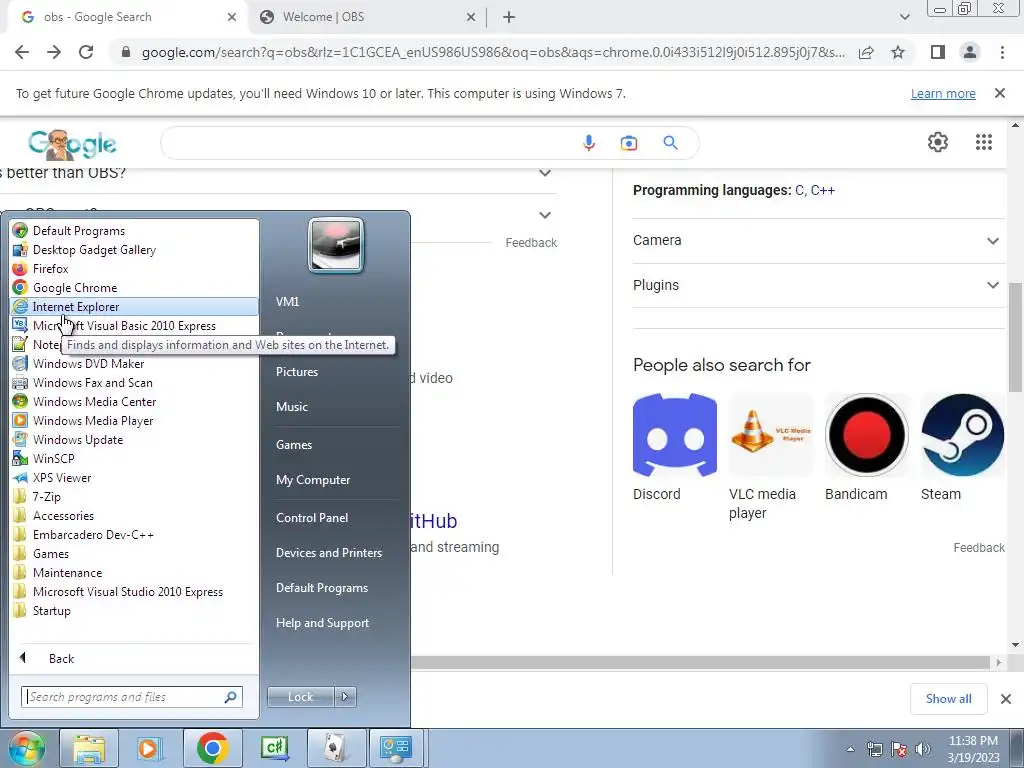
Task: Launch WinSCP
Action: (134, 458)
